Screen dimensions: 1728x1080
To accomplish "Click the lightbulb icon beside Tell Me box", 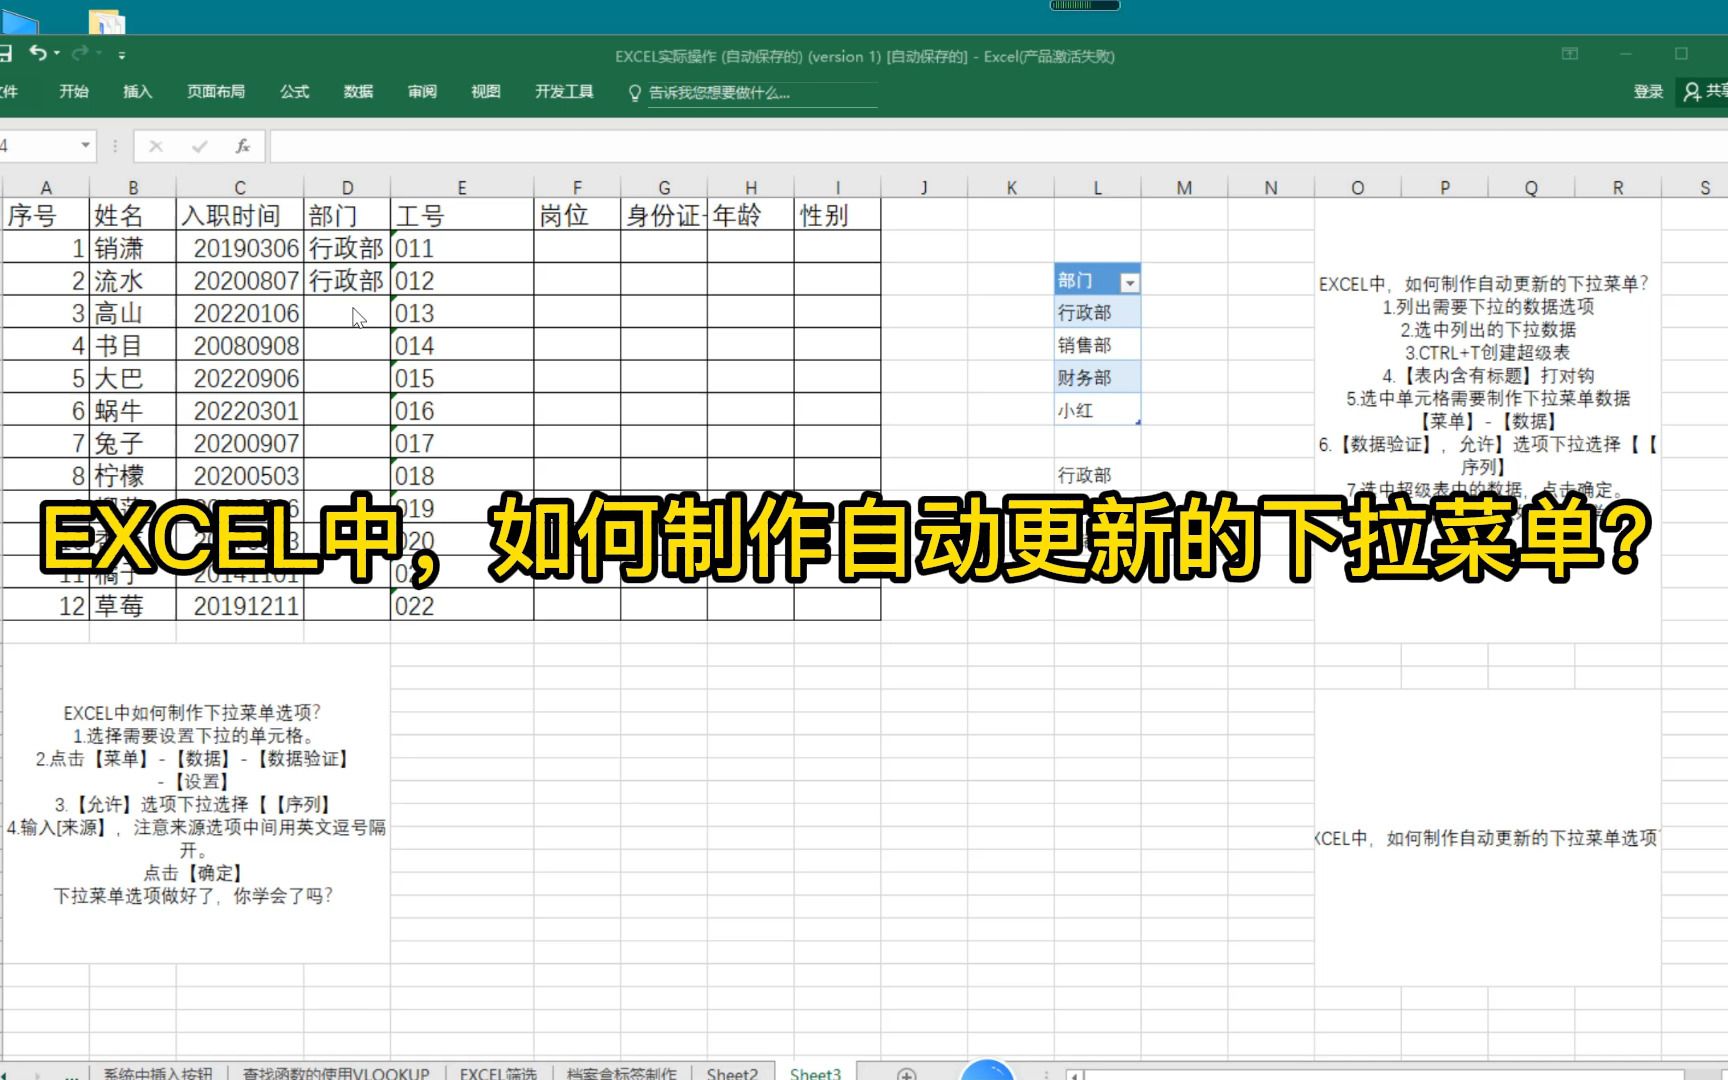I will pyautogui.click(x=634, y=93).
